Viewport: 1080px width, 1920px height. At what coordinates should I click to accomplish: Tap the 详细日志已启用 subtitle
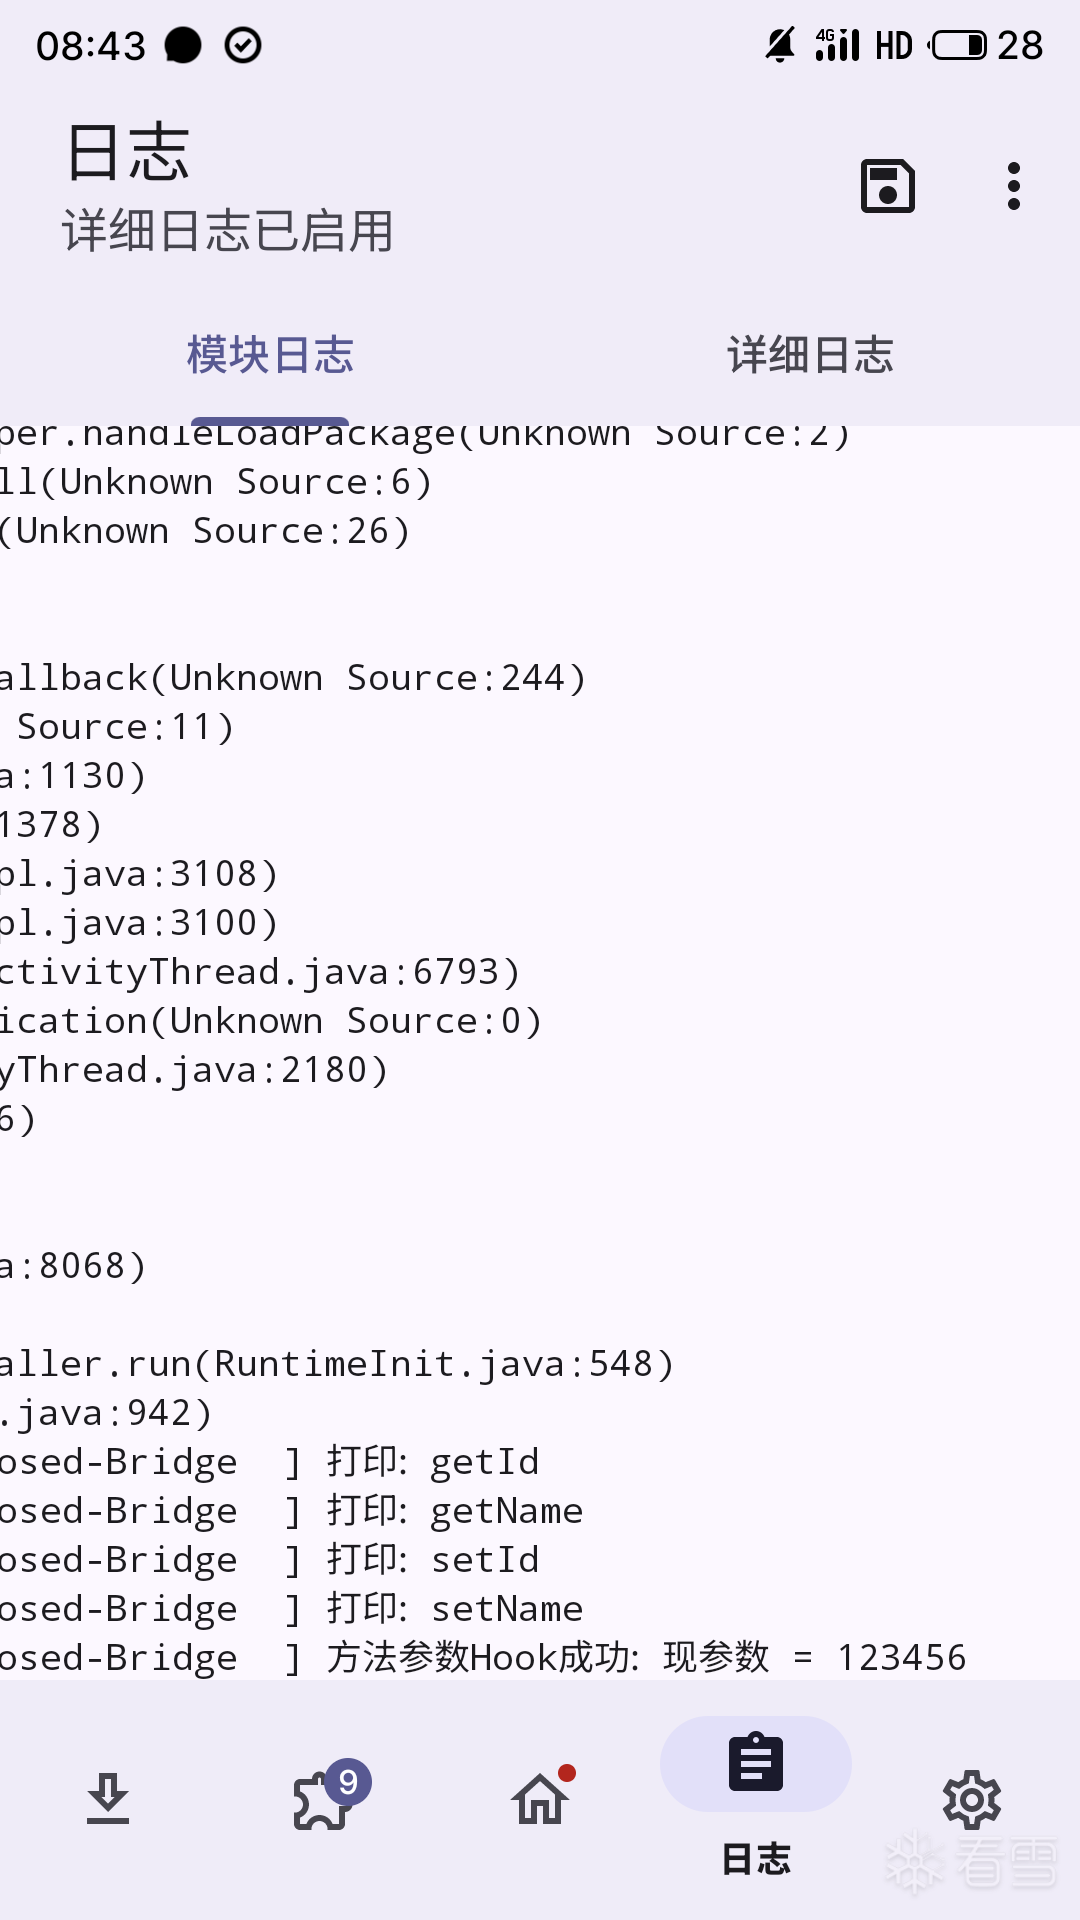tap(228, 232)
